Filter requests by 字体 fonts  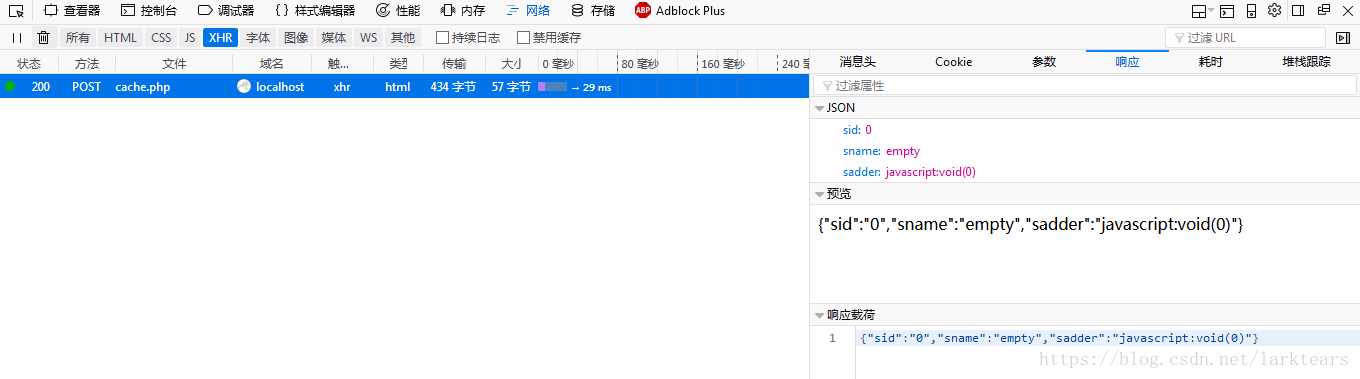pos(258,38)
